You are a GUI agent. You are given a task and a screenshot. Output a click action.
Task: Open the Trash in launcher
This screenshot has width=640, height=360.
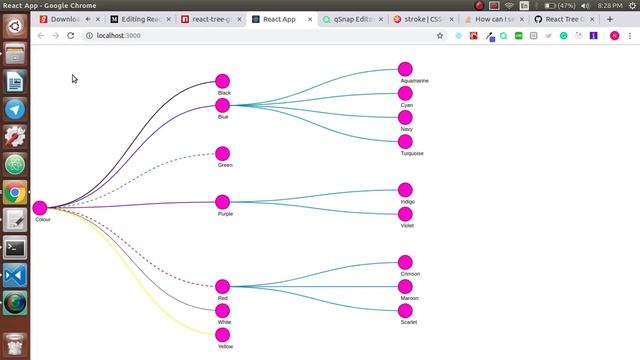(x=15, y=345)
